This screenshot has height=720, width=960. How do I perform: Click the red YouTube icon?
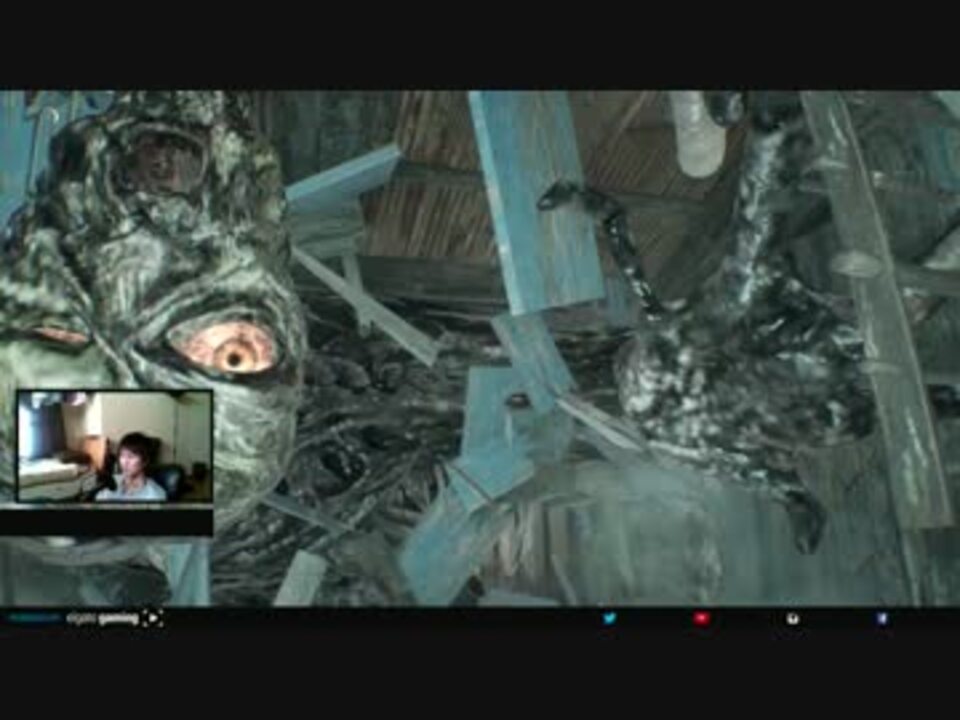(x=702, y=619)
